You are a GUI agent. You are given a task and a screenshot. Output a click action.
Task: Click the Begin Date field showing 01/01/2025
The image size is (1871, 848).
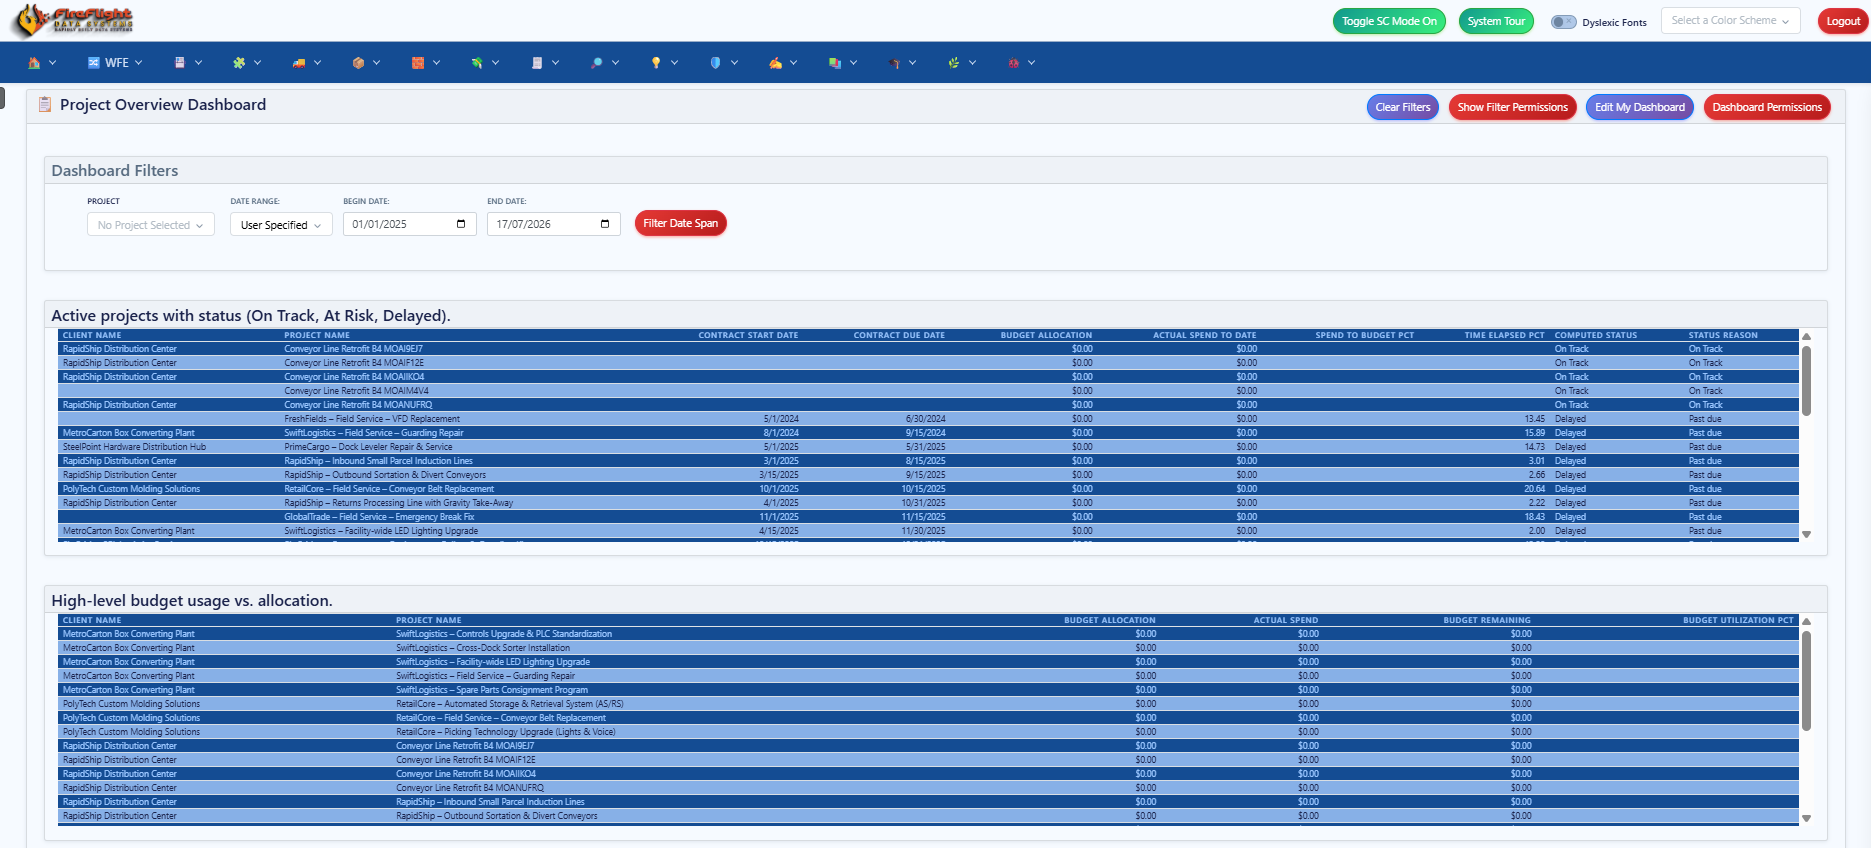(410, 224)
